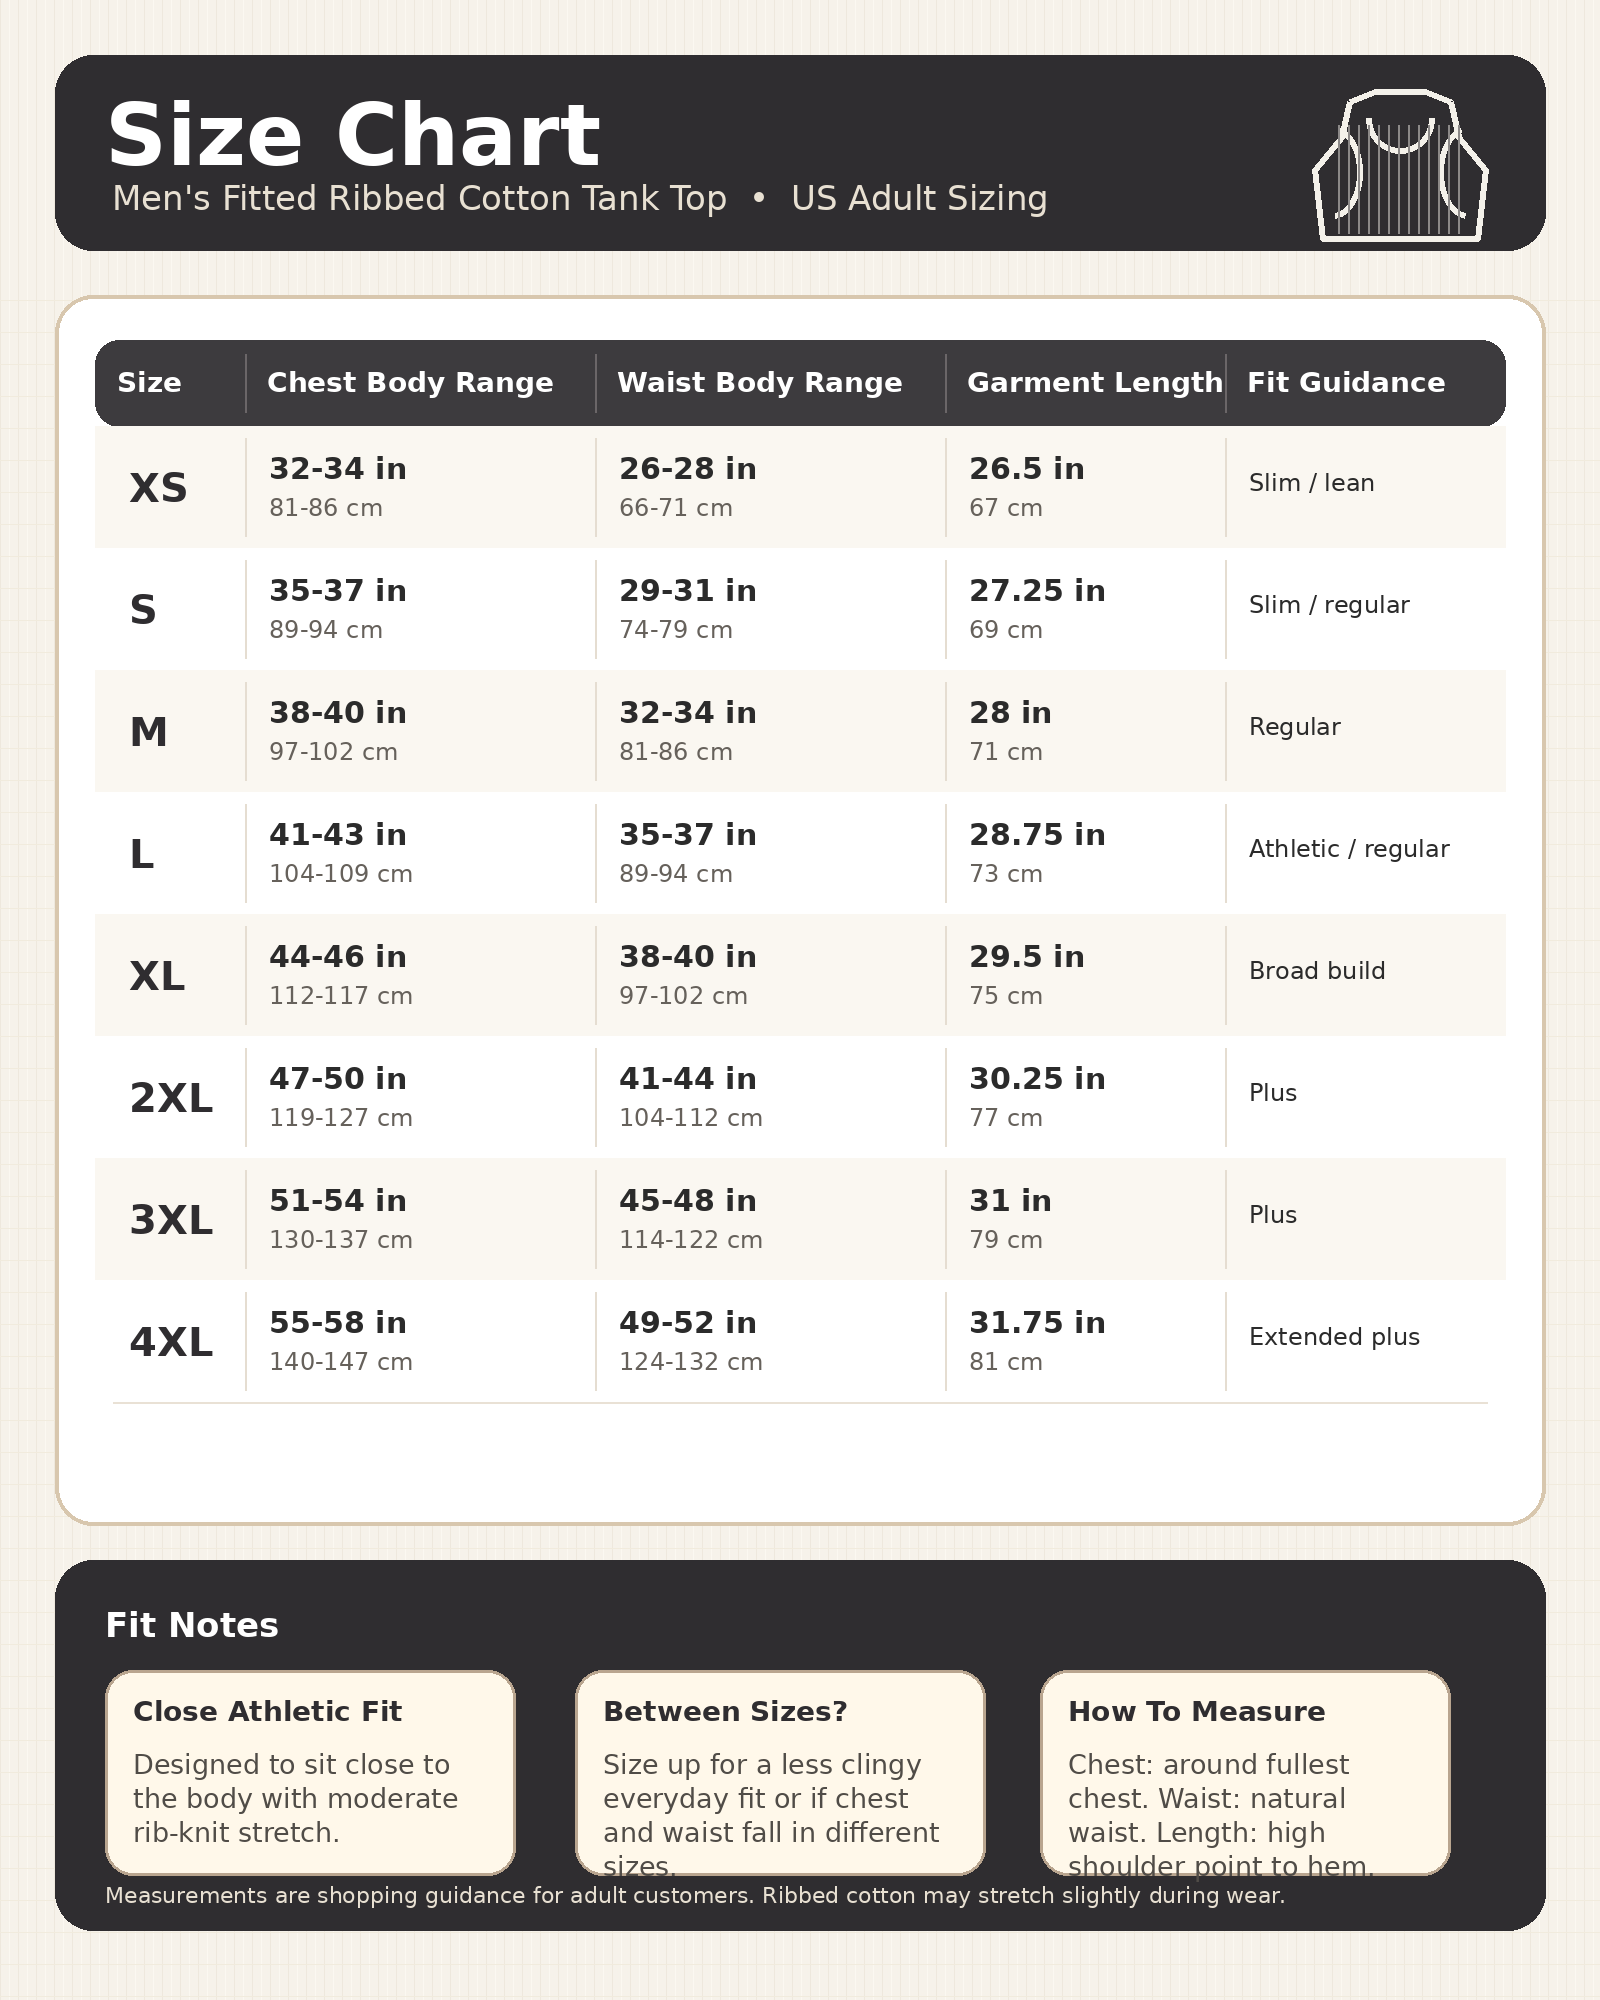Image resolution: width=1600 pixels, height=2000 pixels.
Task: Click the Fit Notes heading
Action: click(192, 1625)
